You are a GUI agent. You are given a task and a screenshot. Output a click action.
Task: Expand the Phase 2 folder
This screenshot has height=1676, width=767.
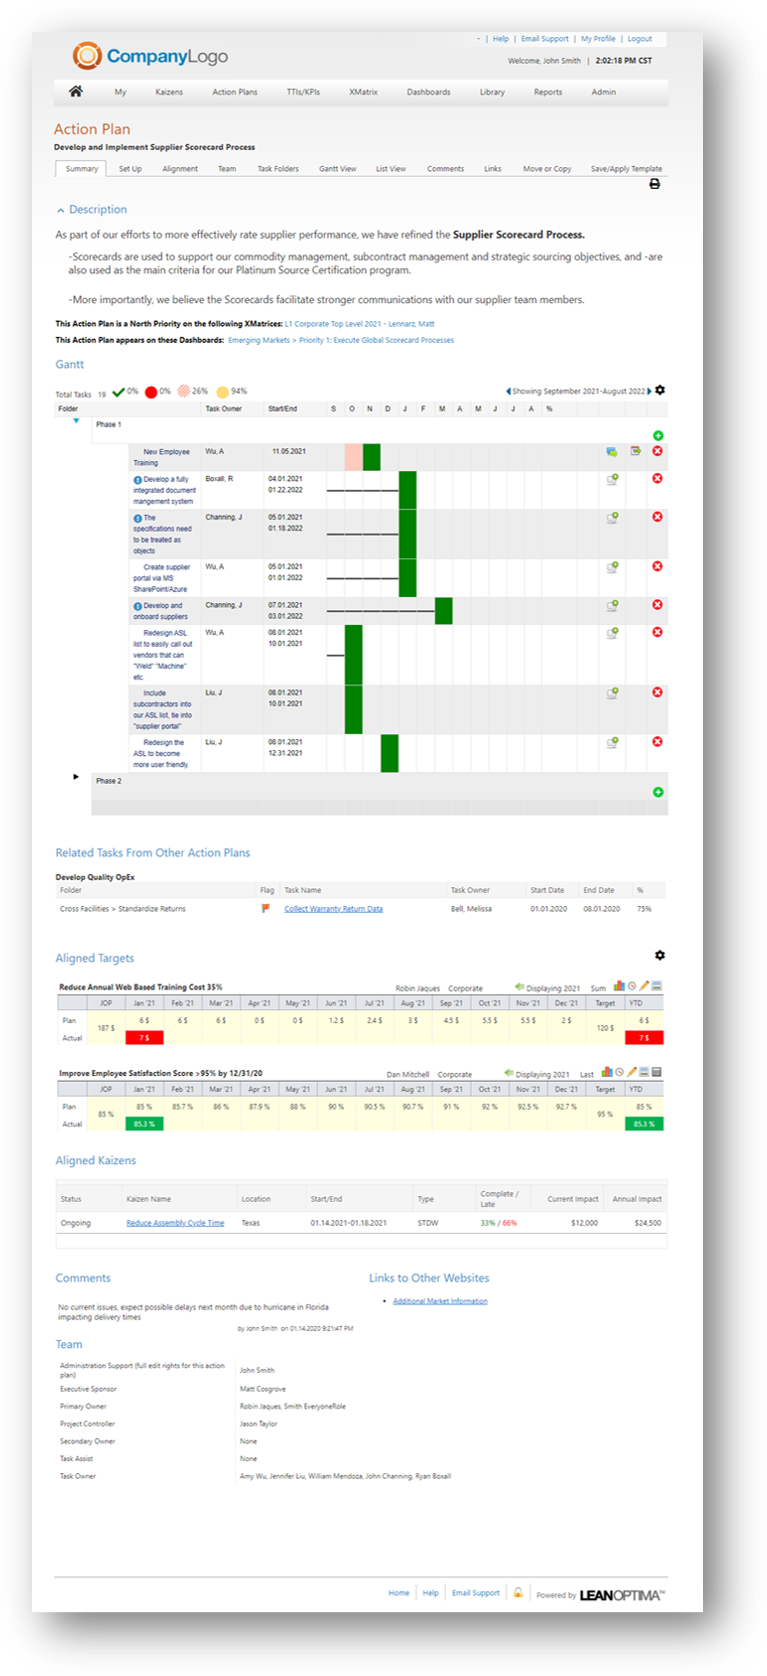point(76,777)
